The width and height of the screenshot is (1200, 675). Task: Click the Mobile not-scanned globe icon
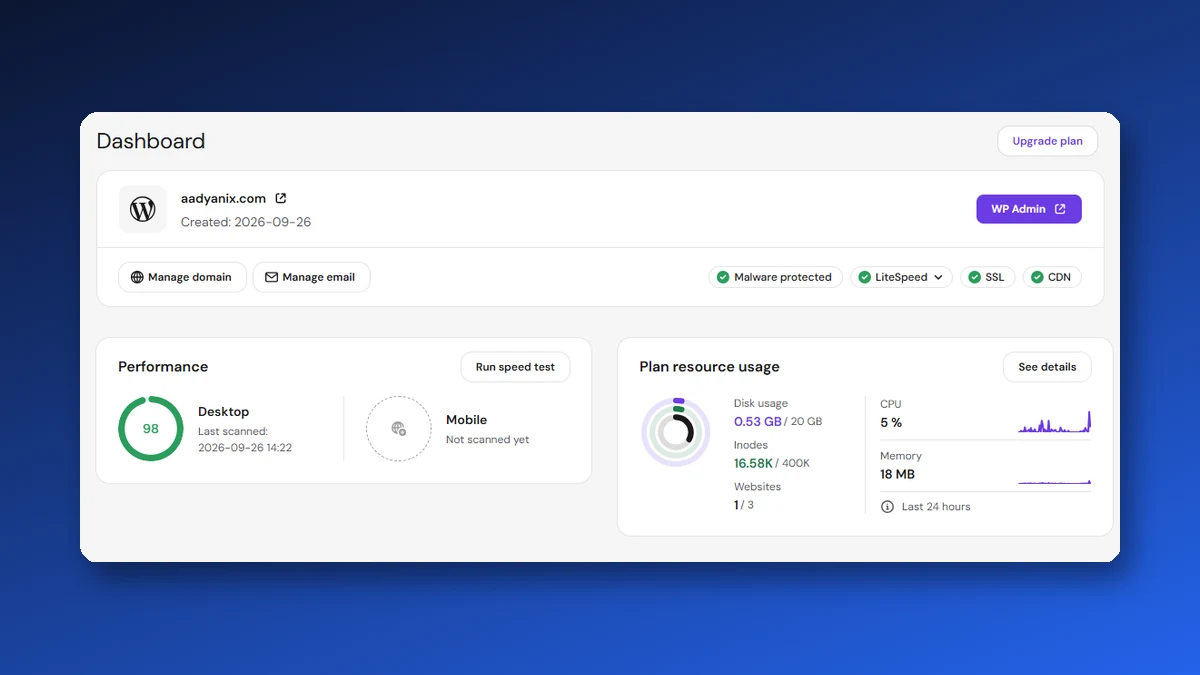[x=398, y=429]
